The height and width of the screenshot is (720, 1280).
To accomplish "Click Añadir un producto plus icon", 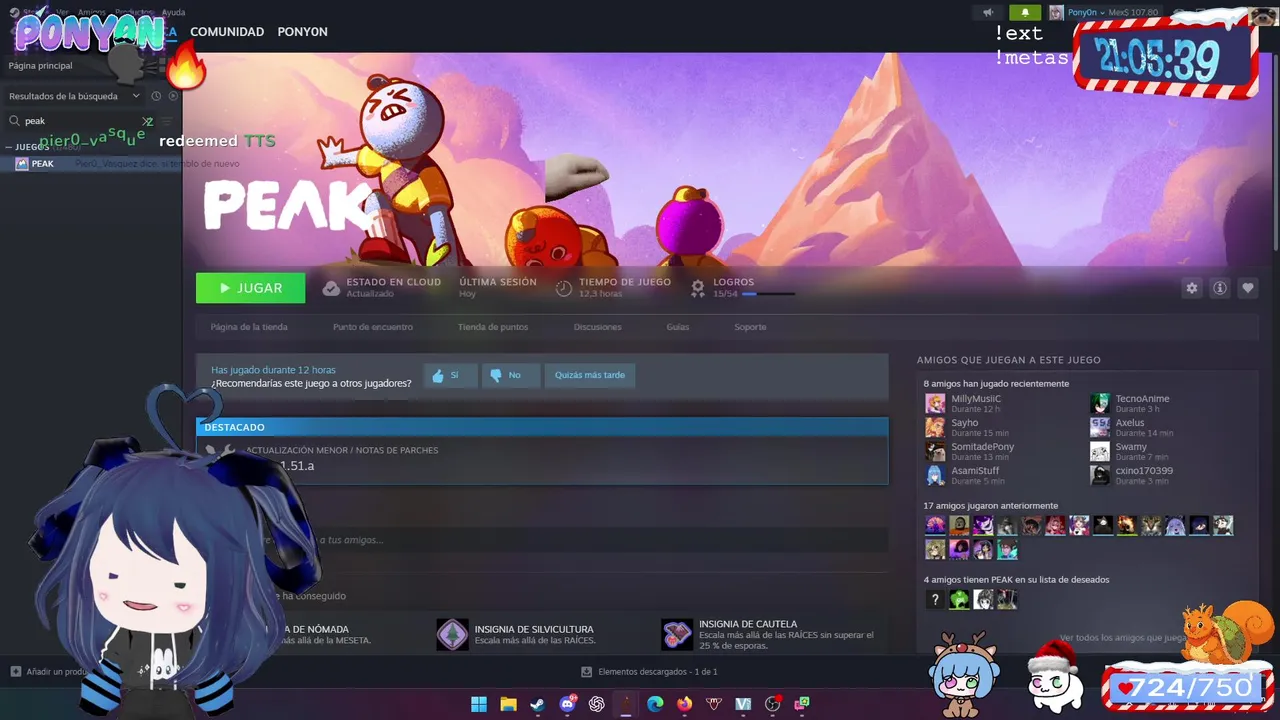I will pyautogui.click(x=16, y=672).
